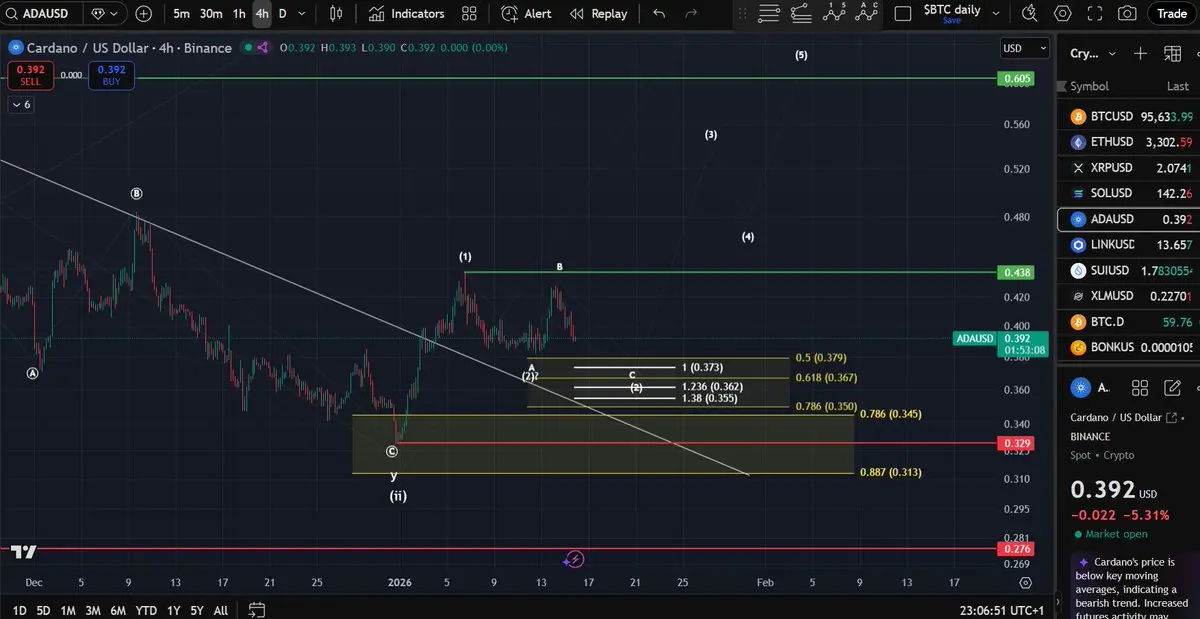Open the diamond plan dropdown
1200x619 pixels.
pos(105,14)
